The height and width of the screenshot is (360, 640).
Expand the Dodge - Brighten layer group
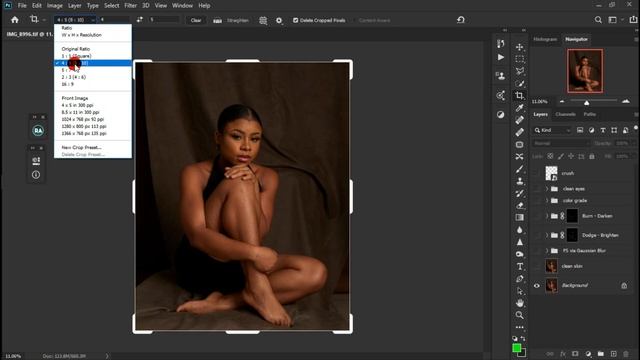[x=547, y=235]
